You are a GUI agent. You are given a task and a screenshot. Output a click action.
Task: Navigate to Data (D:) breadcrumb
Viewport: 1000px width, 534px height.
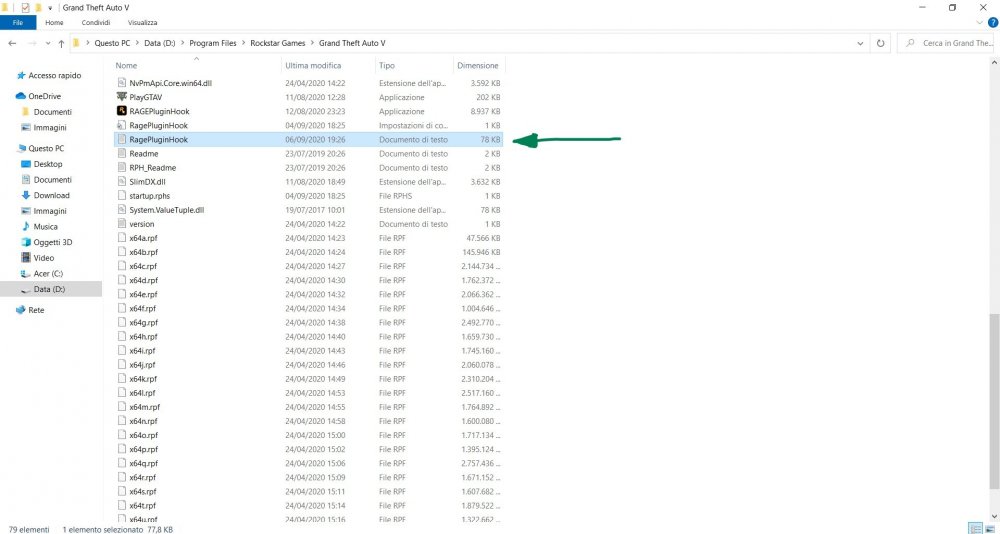[x=159, y=43]
